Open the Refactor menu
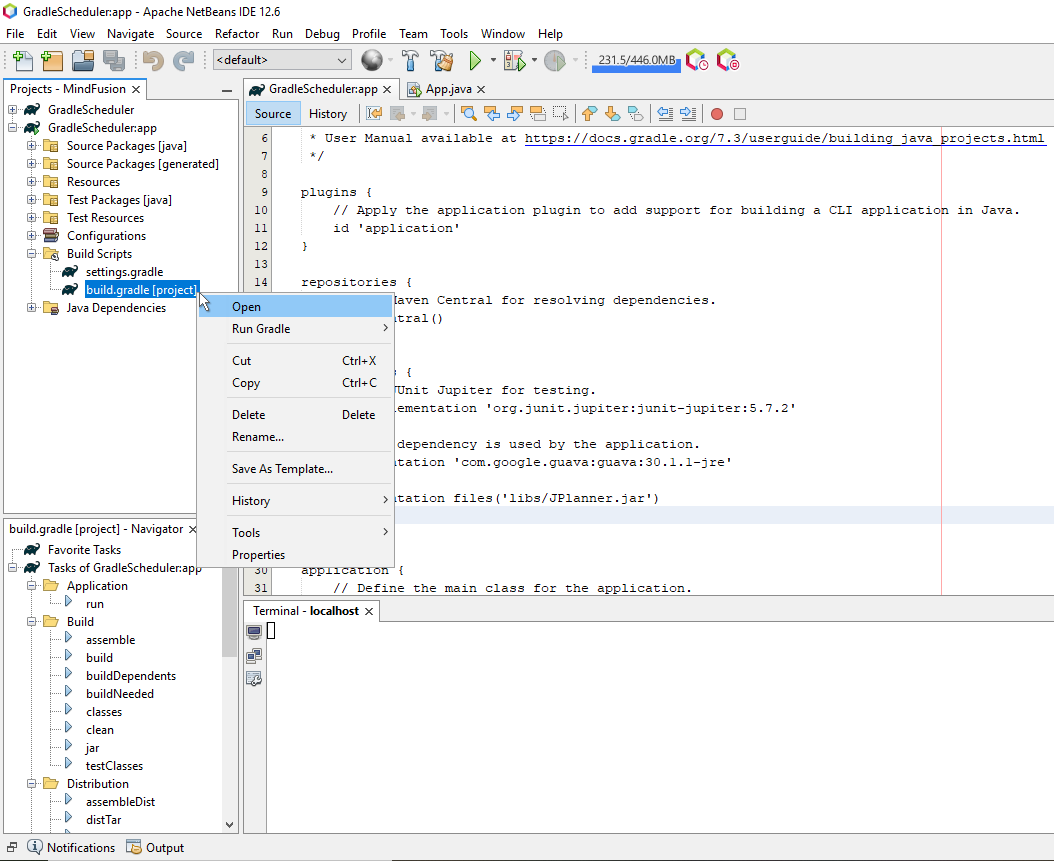This screenshot has height=861, width=1054. click(x=237, y=33)
